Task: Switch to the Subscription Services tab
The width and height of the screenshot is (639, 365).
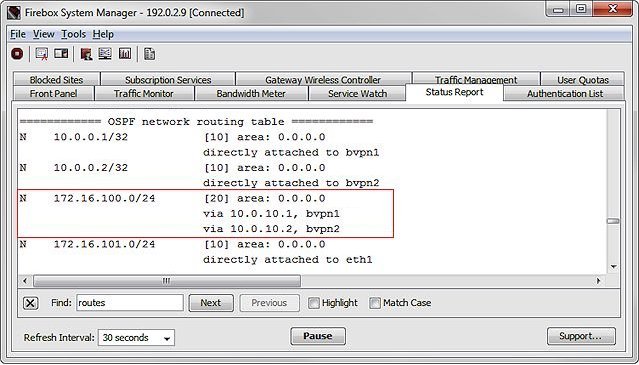Action: (168, 79)
